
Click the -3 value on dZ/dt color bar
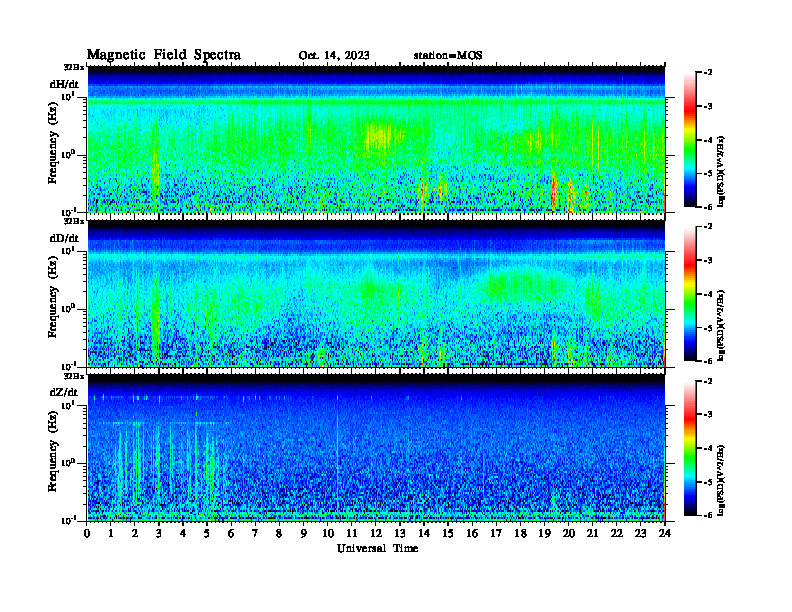coord(708,414)
